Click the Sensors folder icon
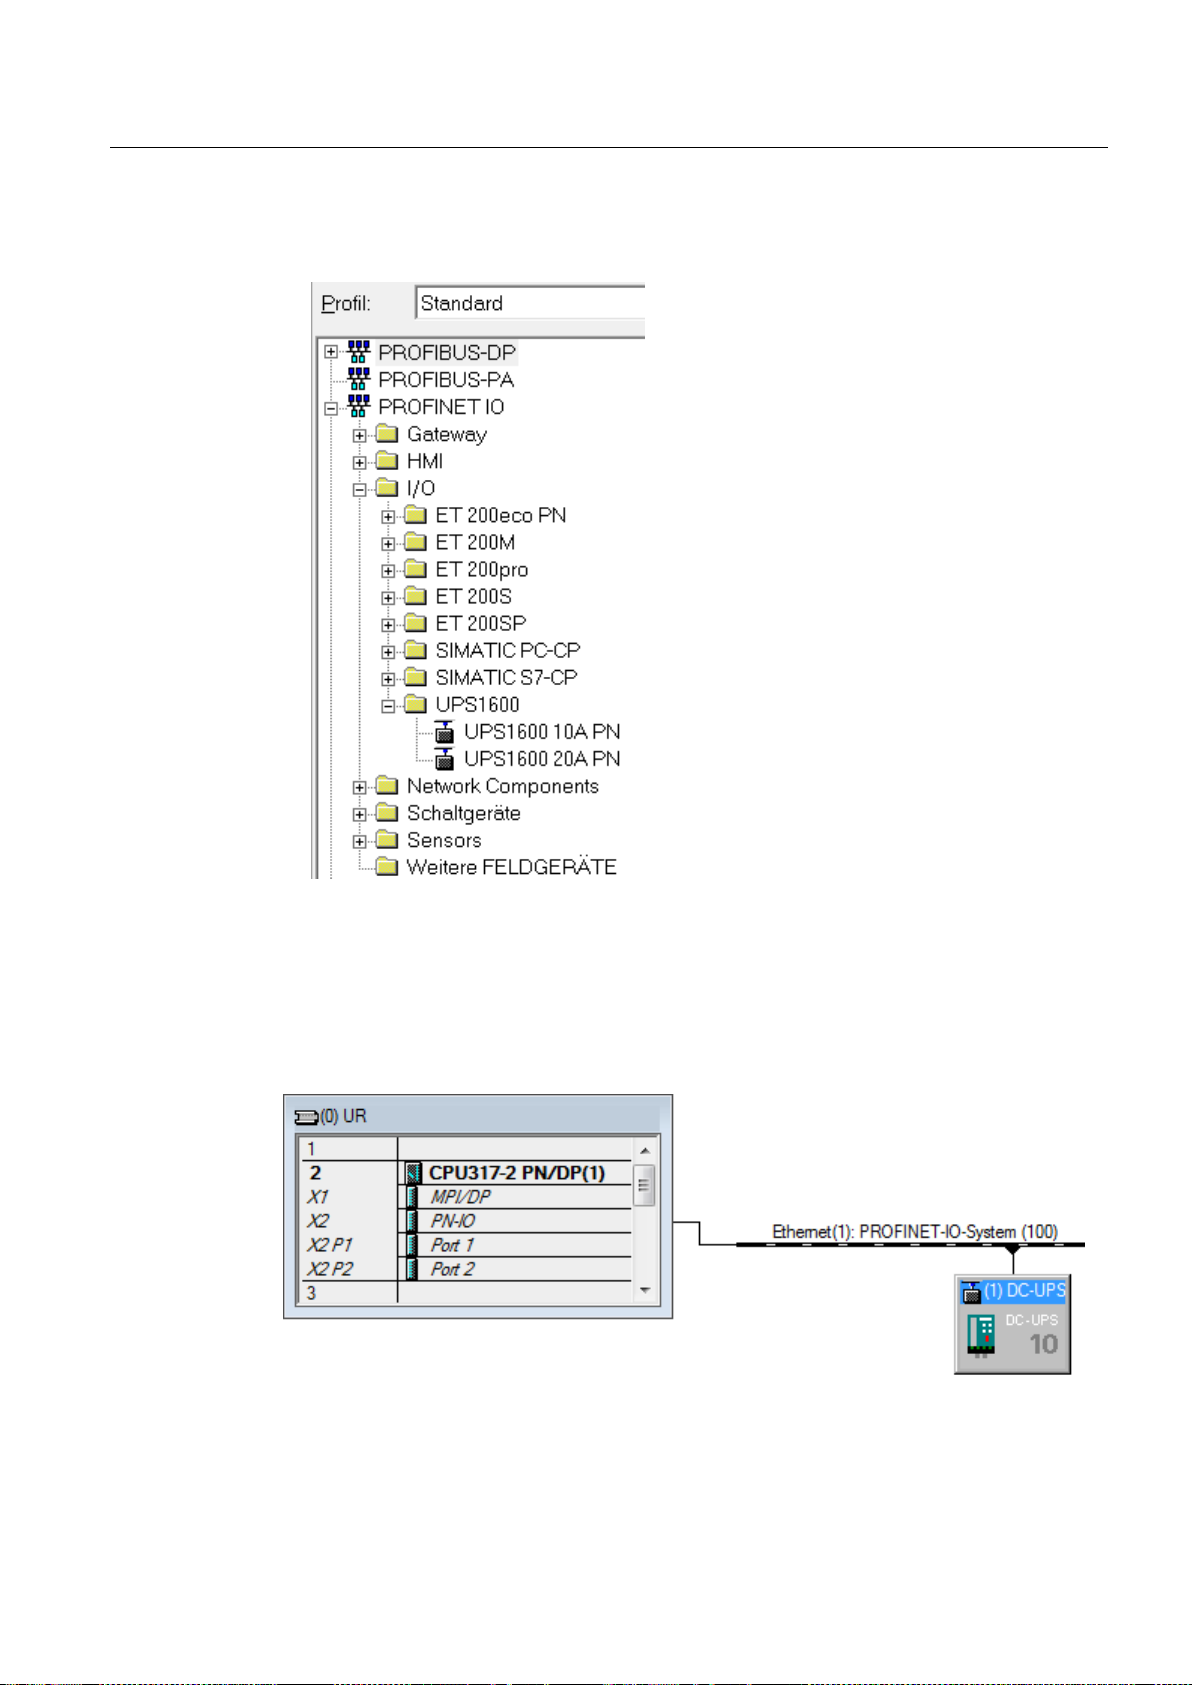The height and width of the screenshot is (1685, 1192). [x=387, y=840]
